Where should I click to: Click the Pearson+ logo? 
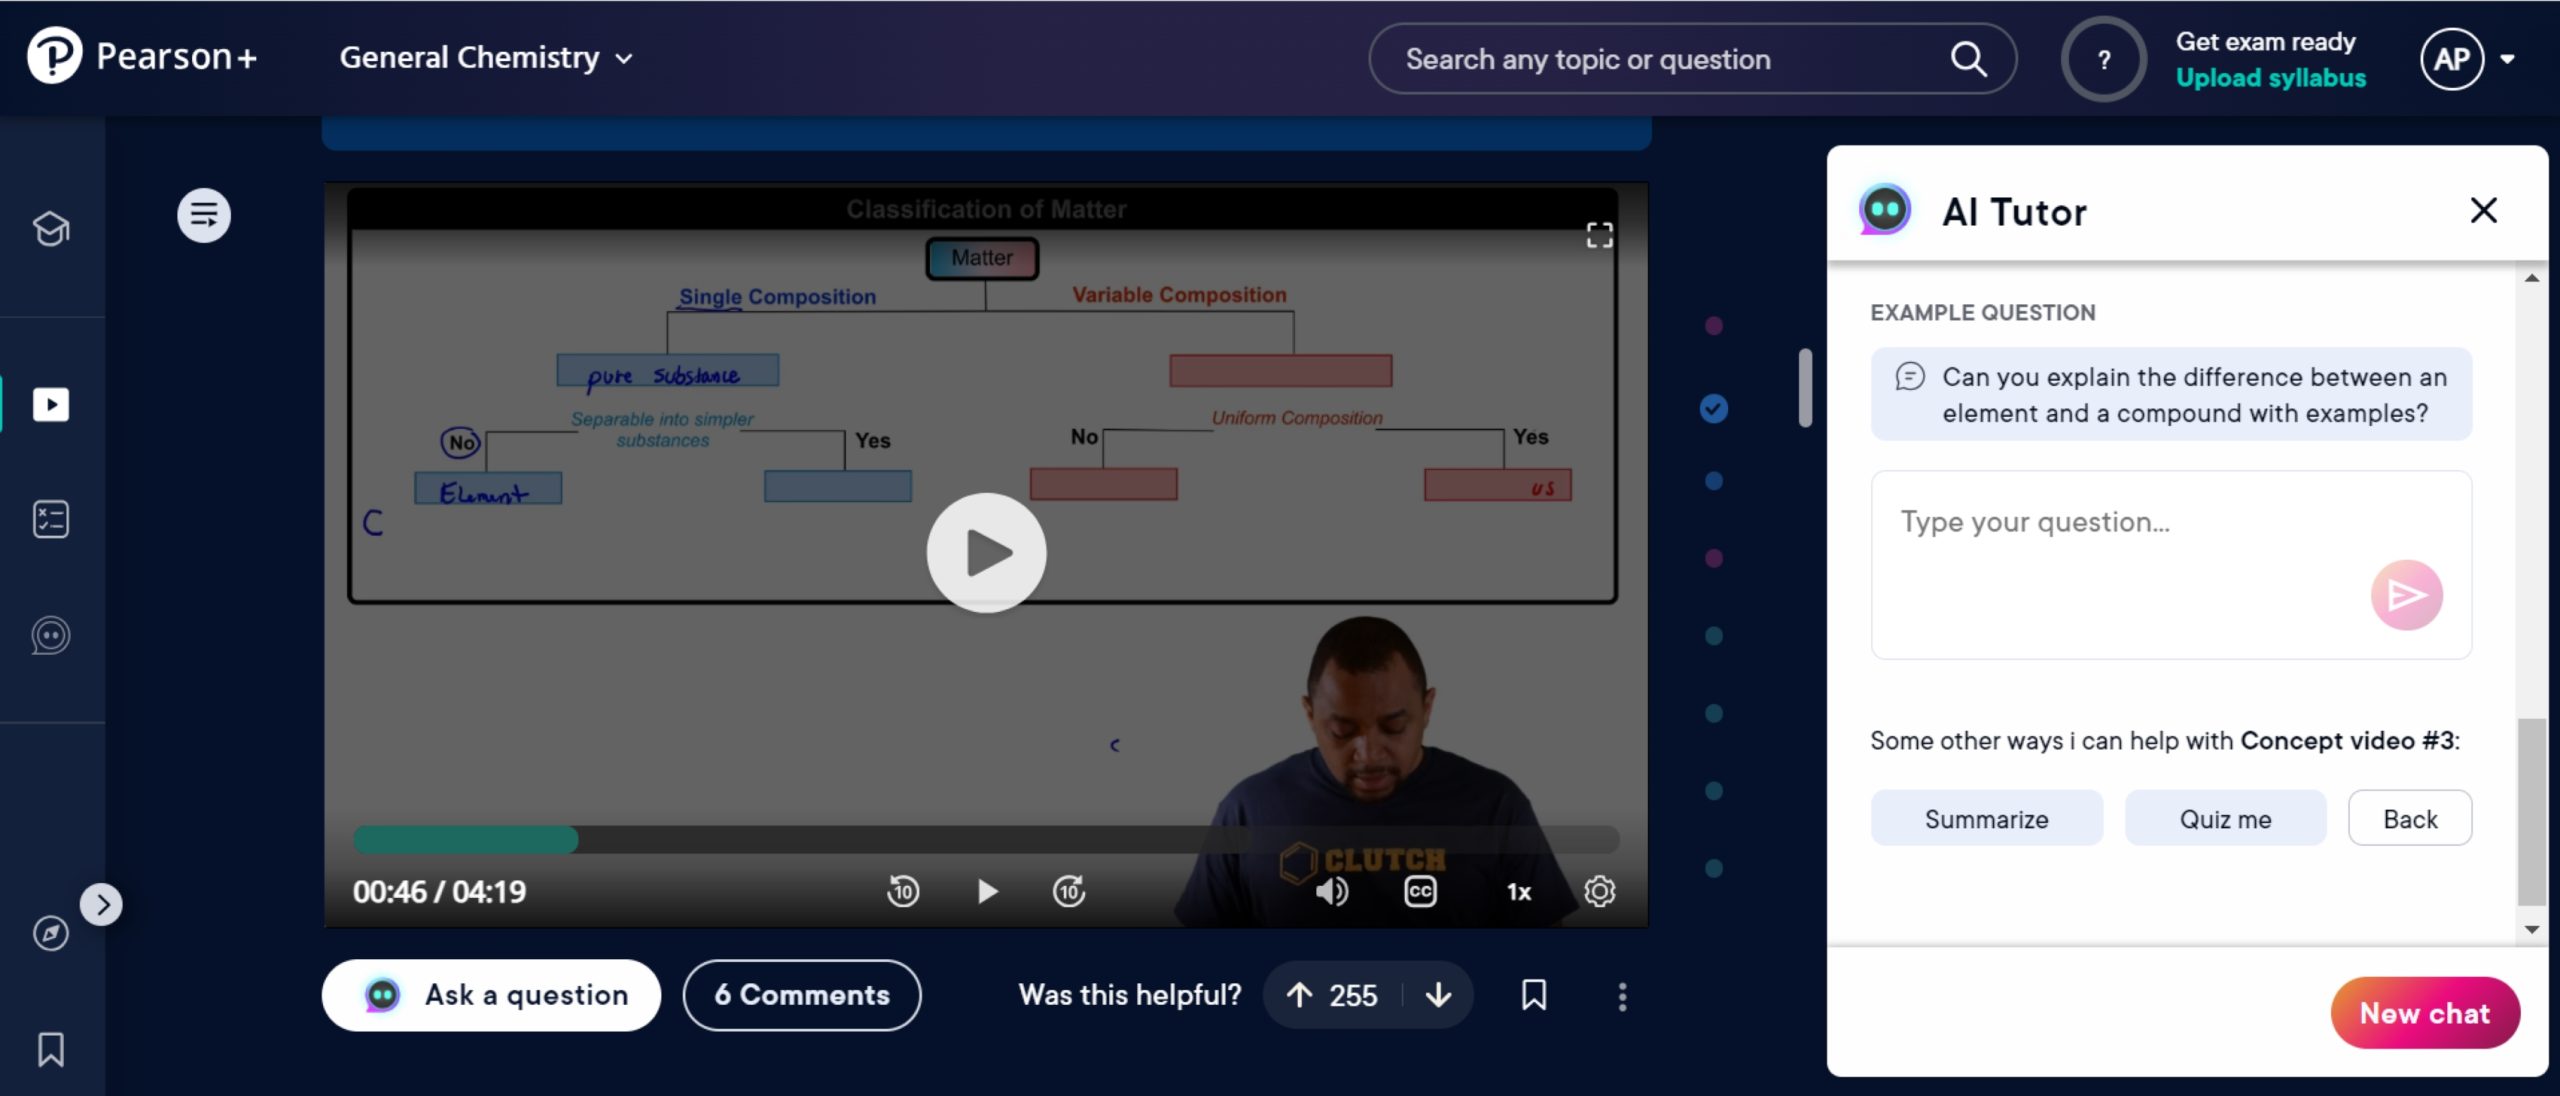point(141,57)
